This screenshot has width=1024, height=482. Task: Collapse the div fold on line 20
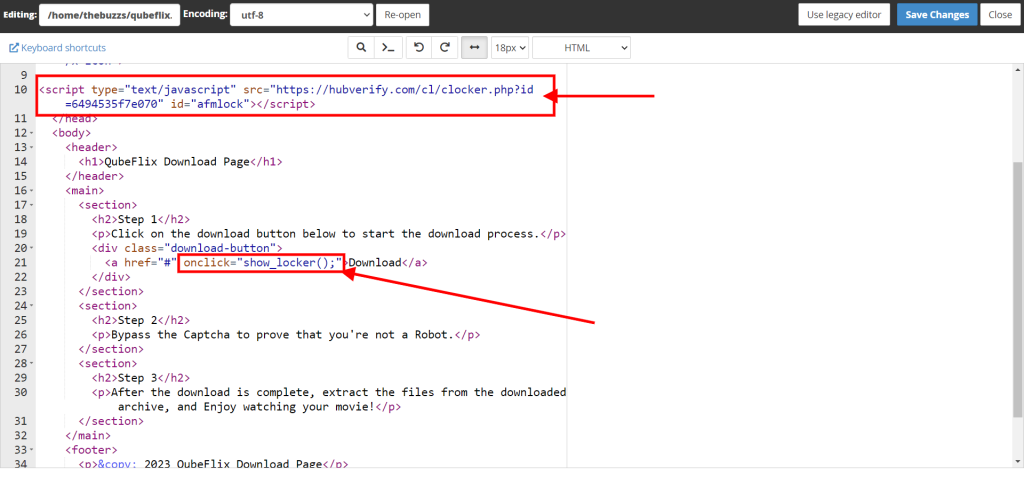[x=32, y=248]
